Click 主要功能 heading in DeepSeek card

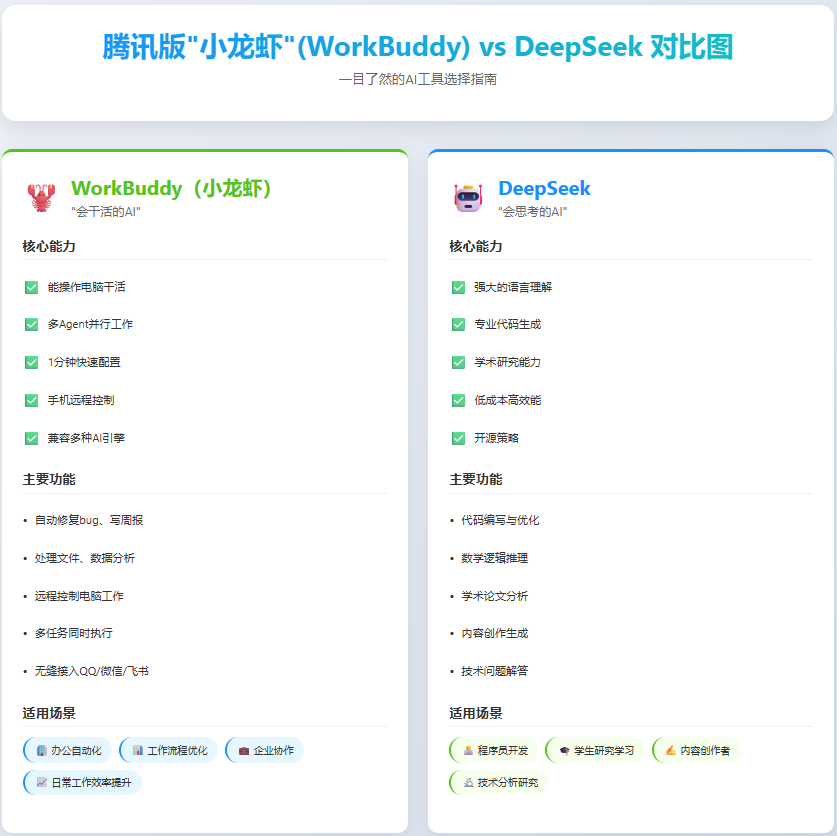point(476,479)
